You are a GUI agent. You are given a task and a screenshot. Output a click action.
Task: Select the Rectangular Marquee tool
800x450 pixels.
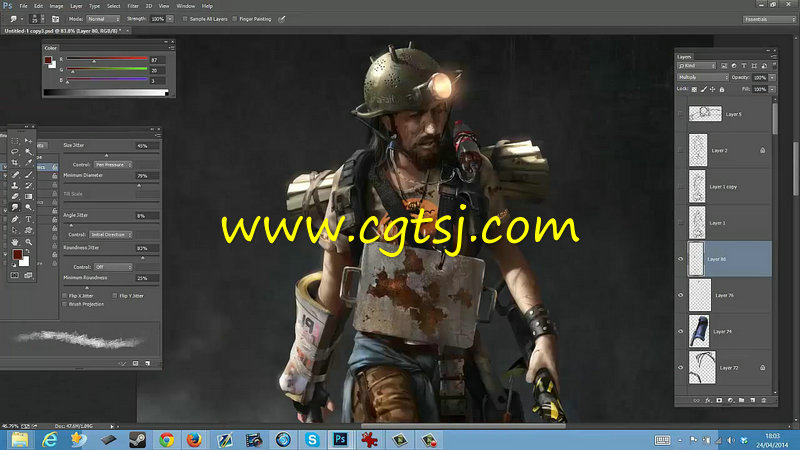(15, 140)
